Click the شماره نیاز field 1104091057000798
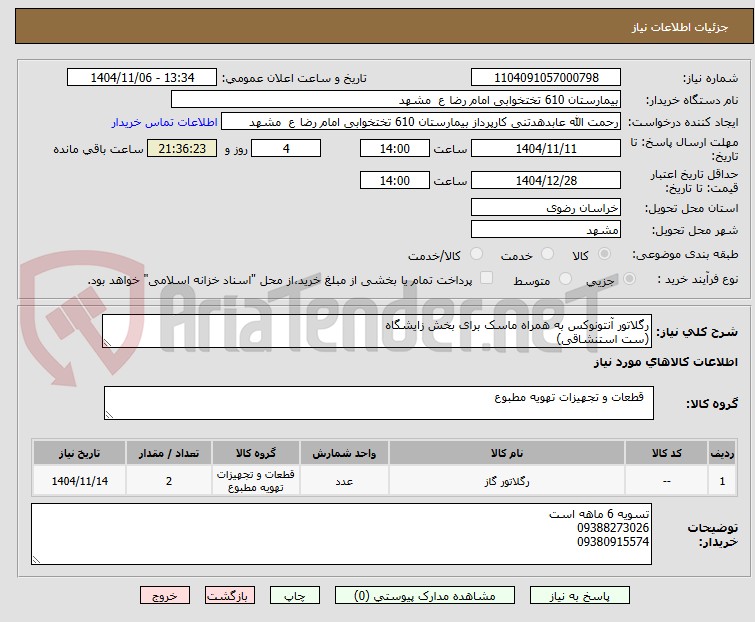This screenshot has height=622, width=755. pos(546,78)
